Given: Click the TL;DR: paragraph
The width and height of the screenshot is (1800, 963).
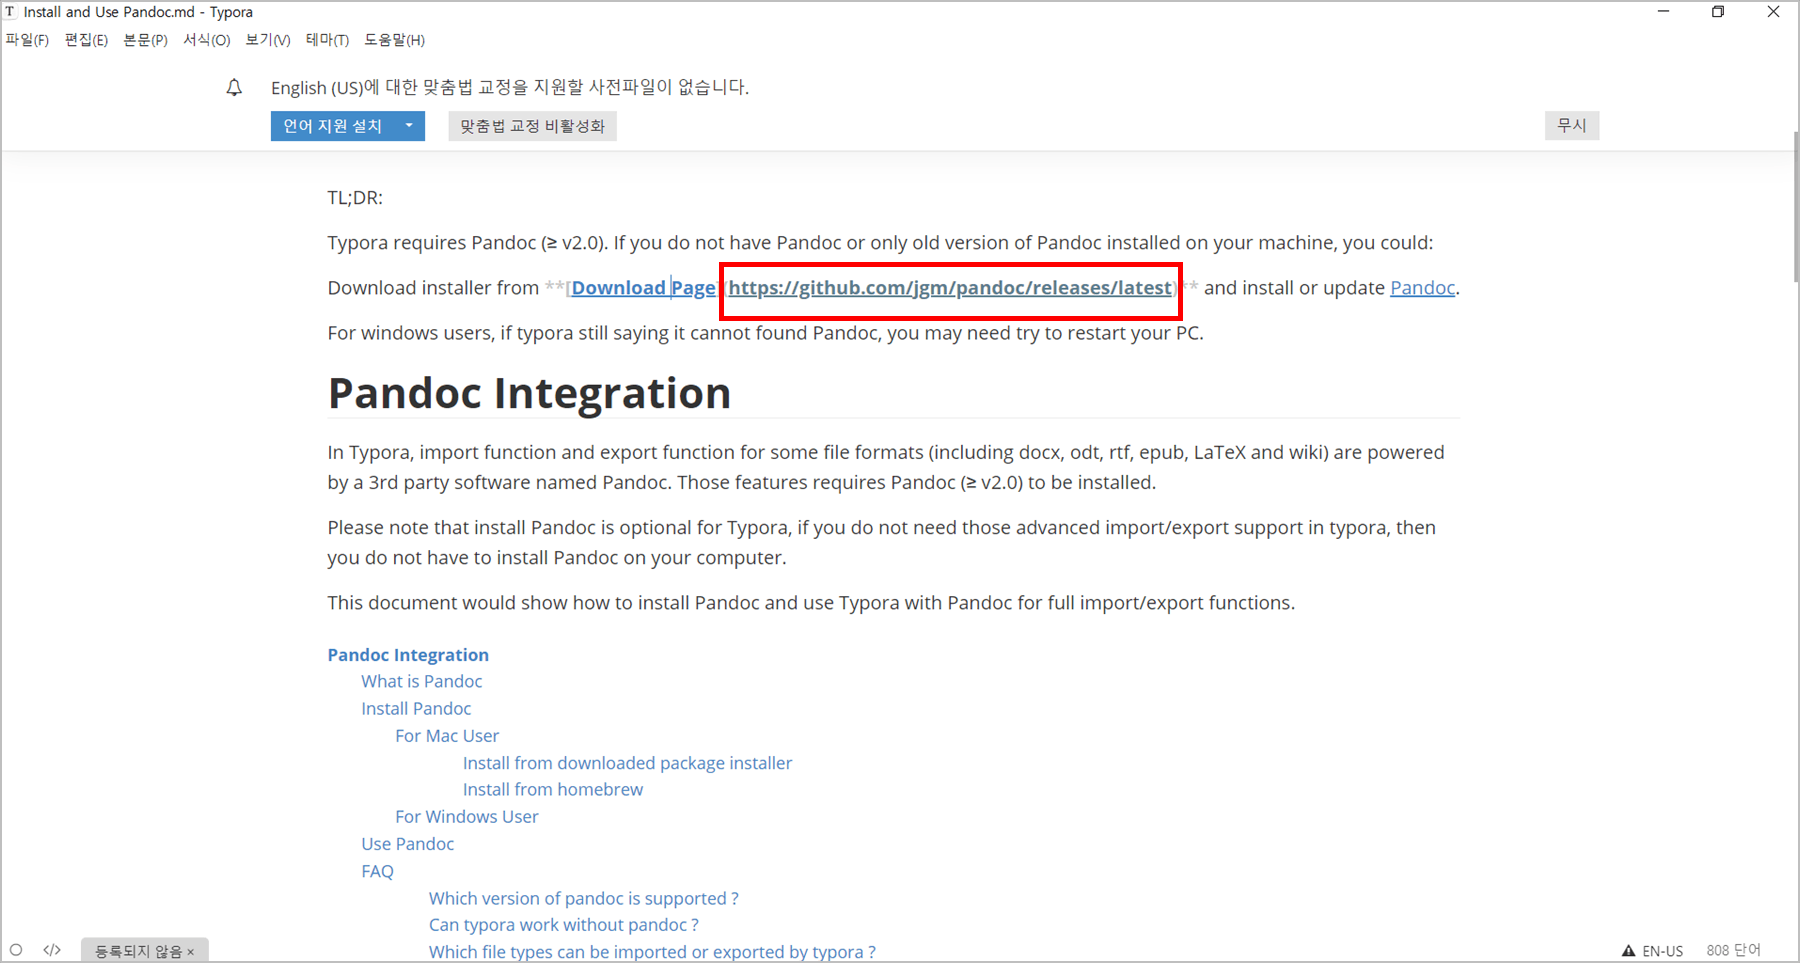Looking at the screenshot, I should pyautogui.click(x=355, y=198).
